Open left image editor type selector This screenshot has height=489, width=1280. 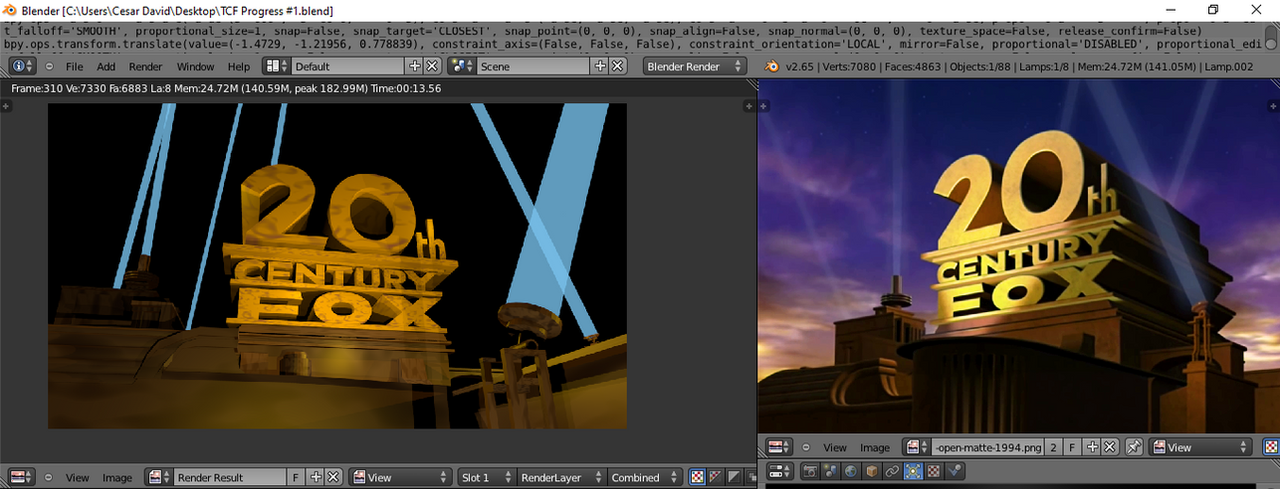(23, 477)
